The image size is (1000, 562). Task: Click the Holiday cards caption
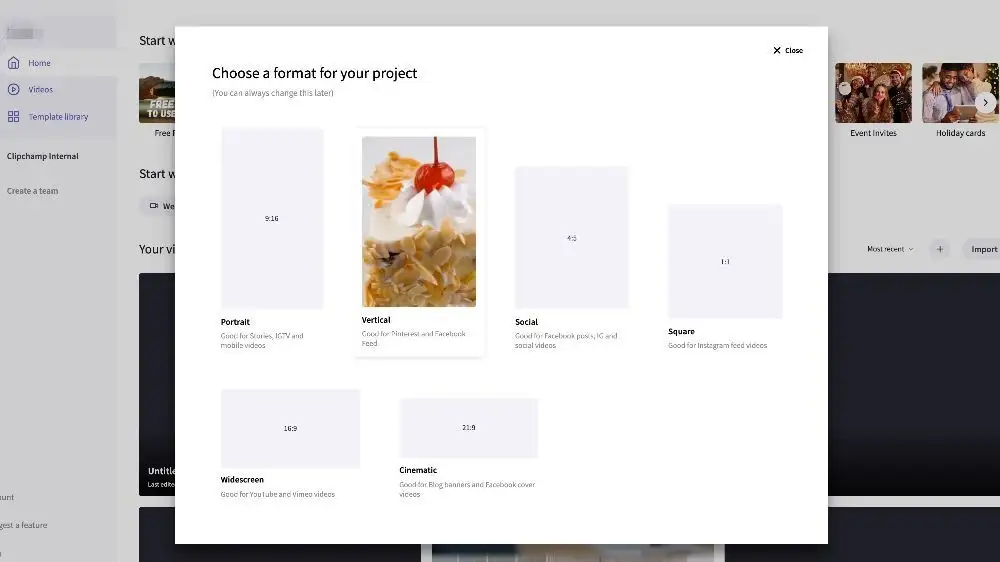click(960, 133)
